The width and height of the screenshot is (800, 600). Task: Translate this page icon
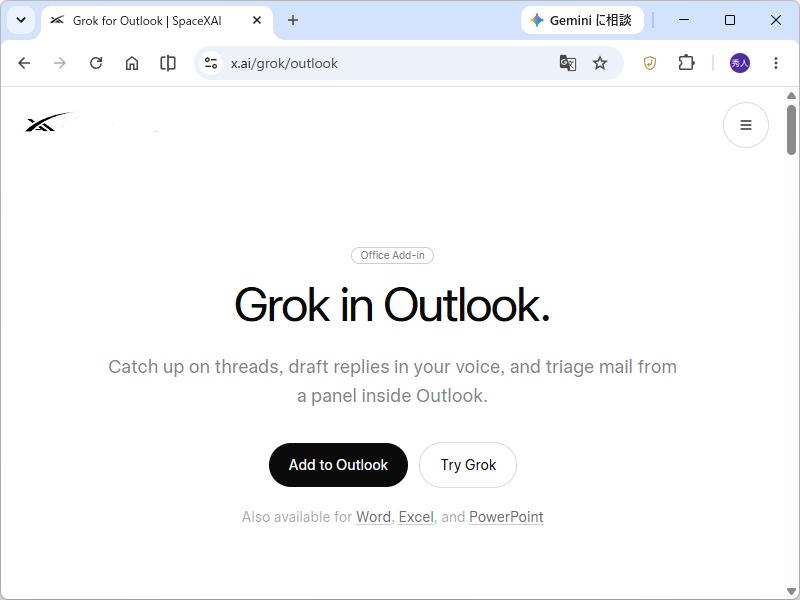568,63
